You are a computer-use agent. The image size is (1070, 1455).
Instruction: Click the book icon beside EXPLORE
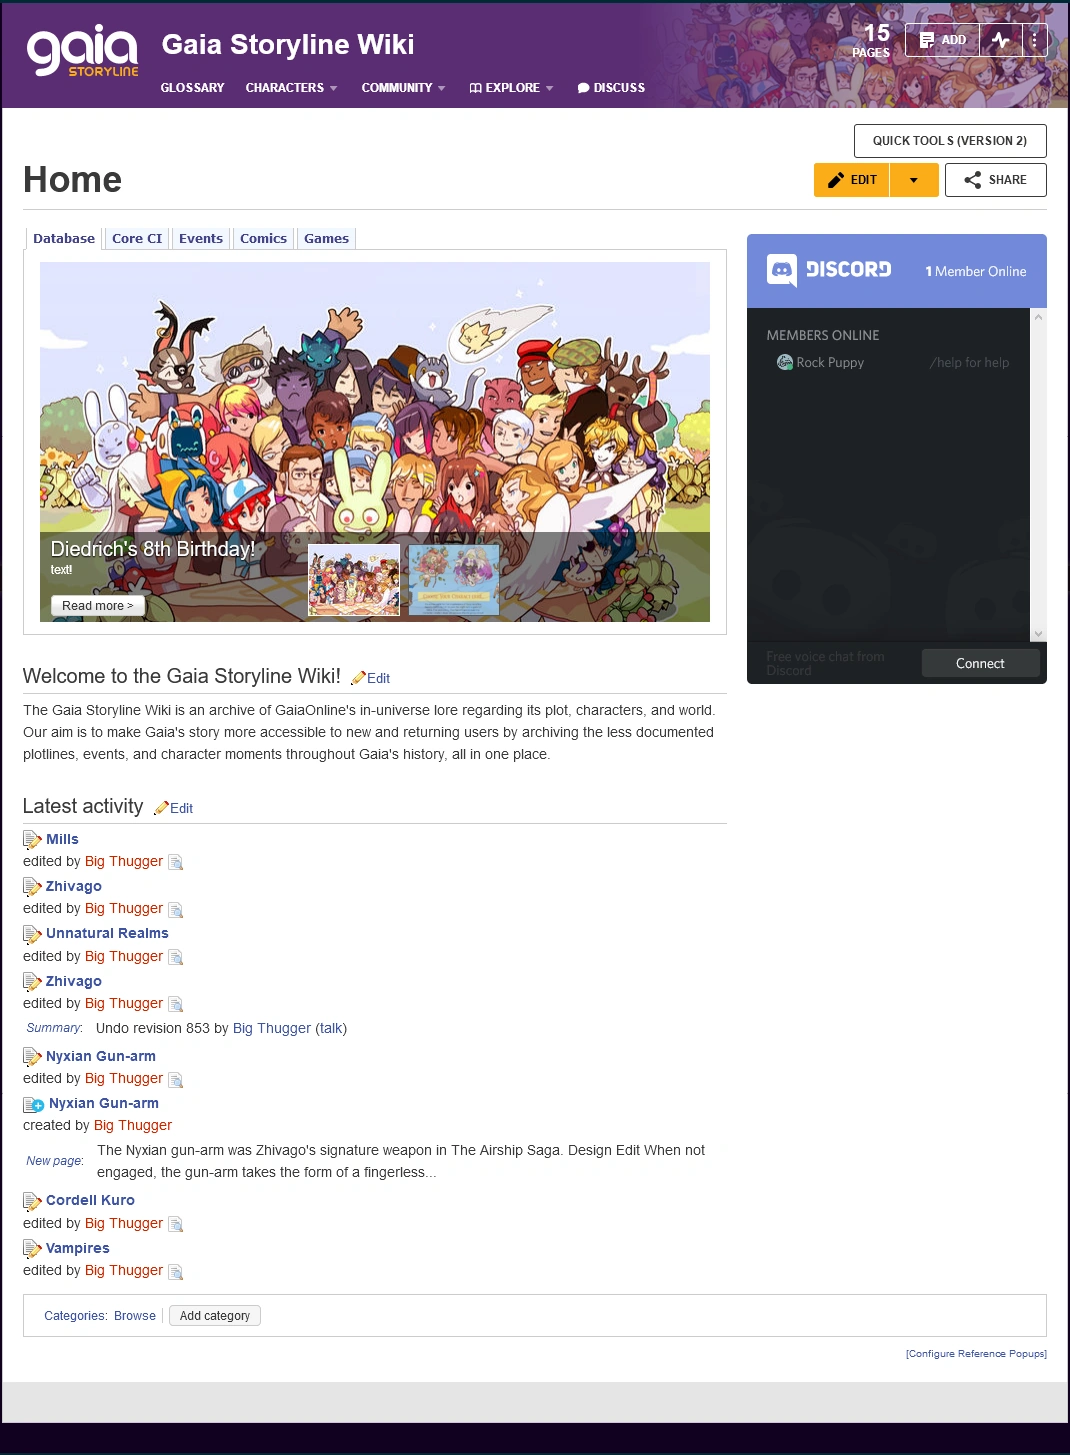477,88
